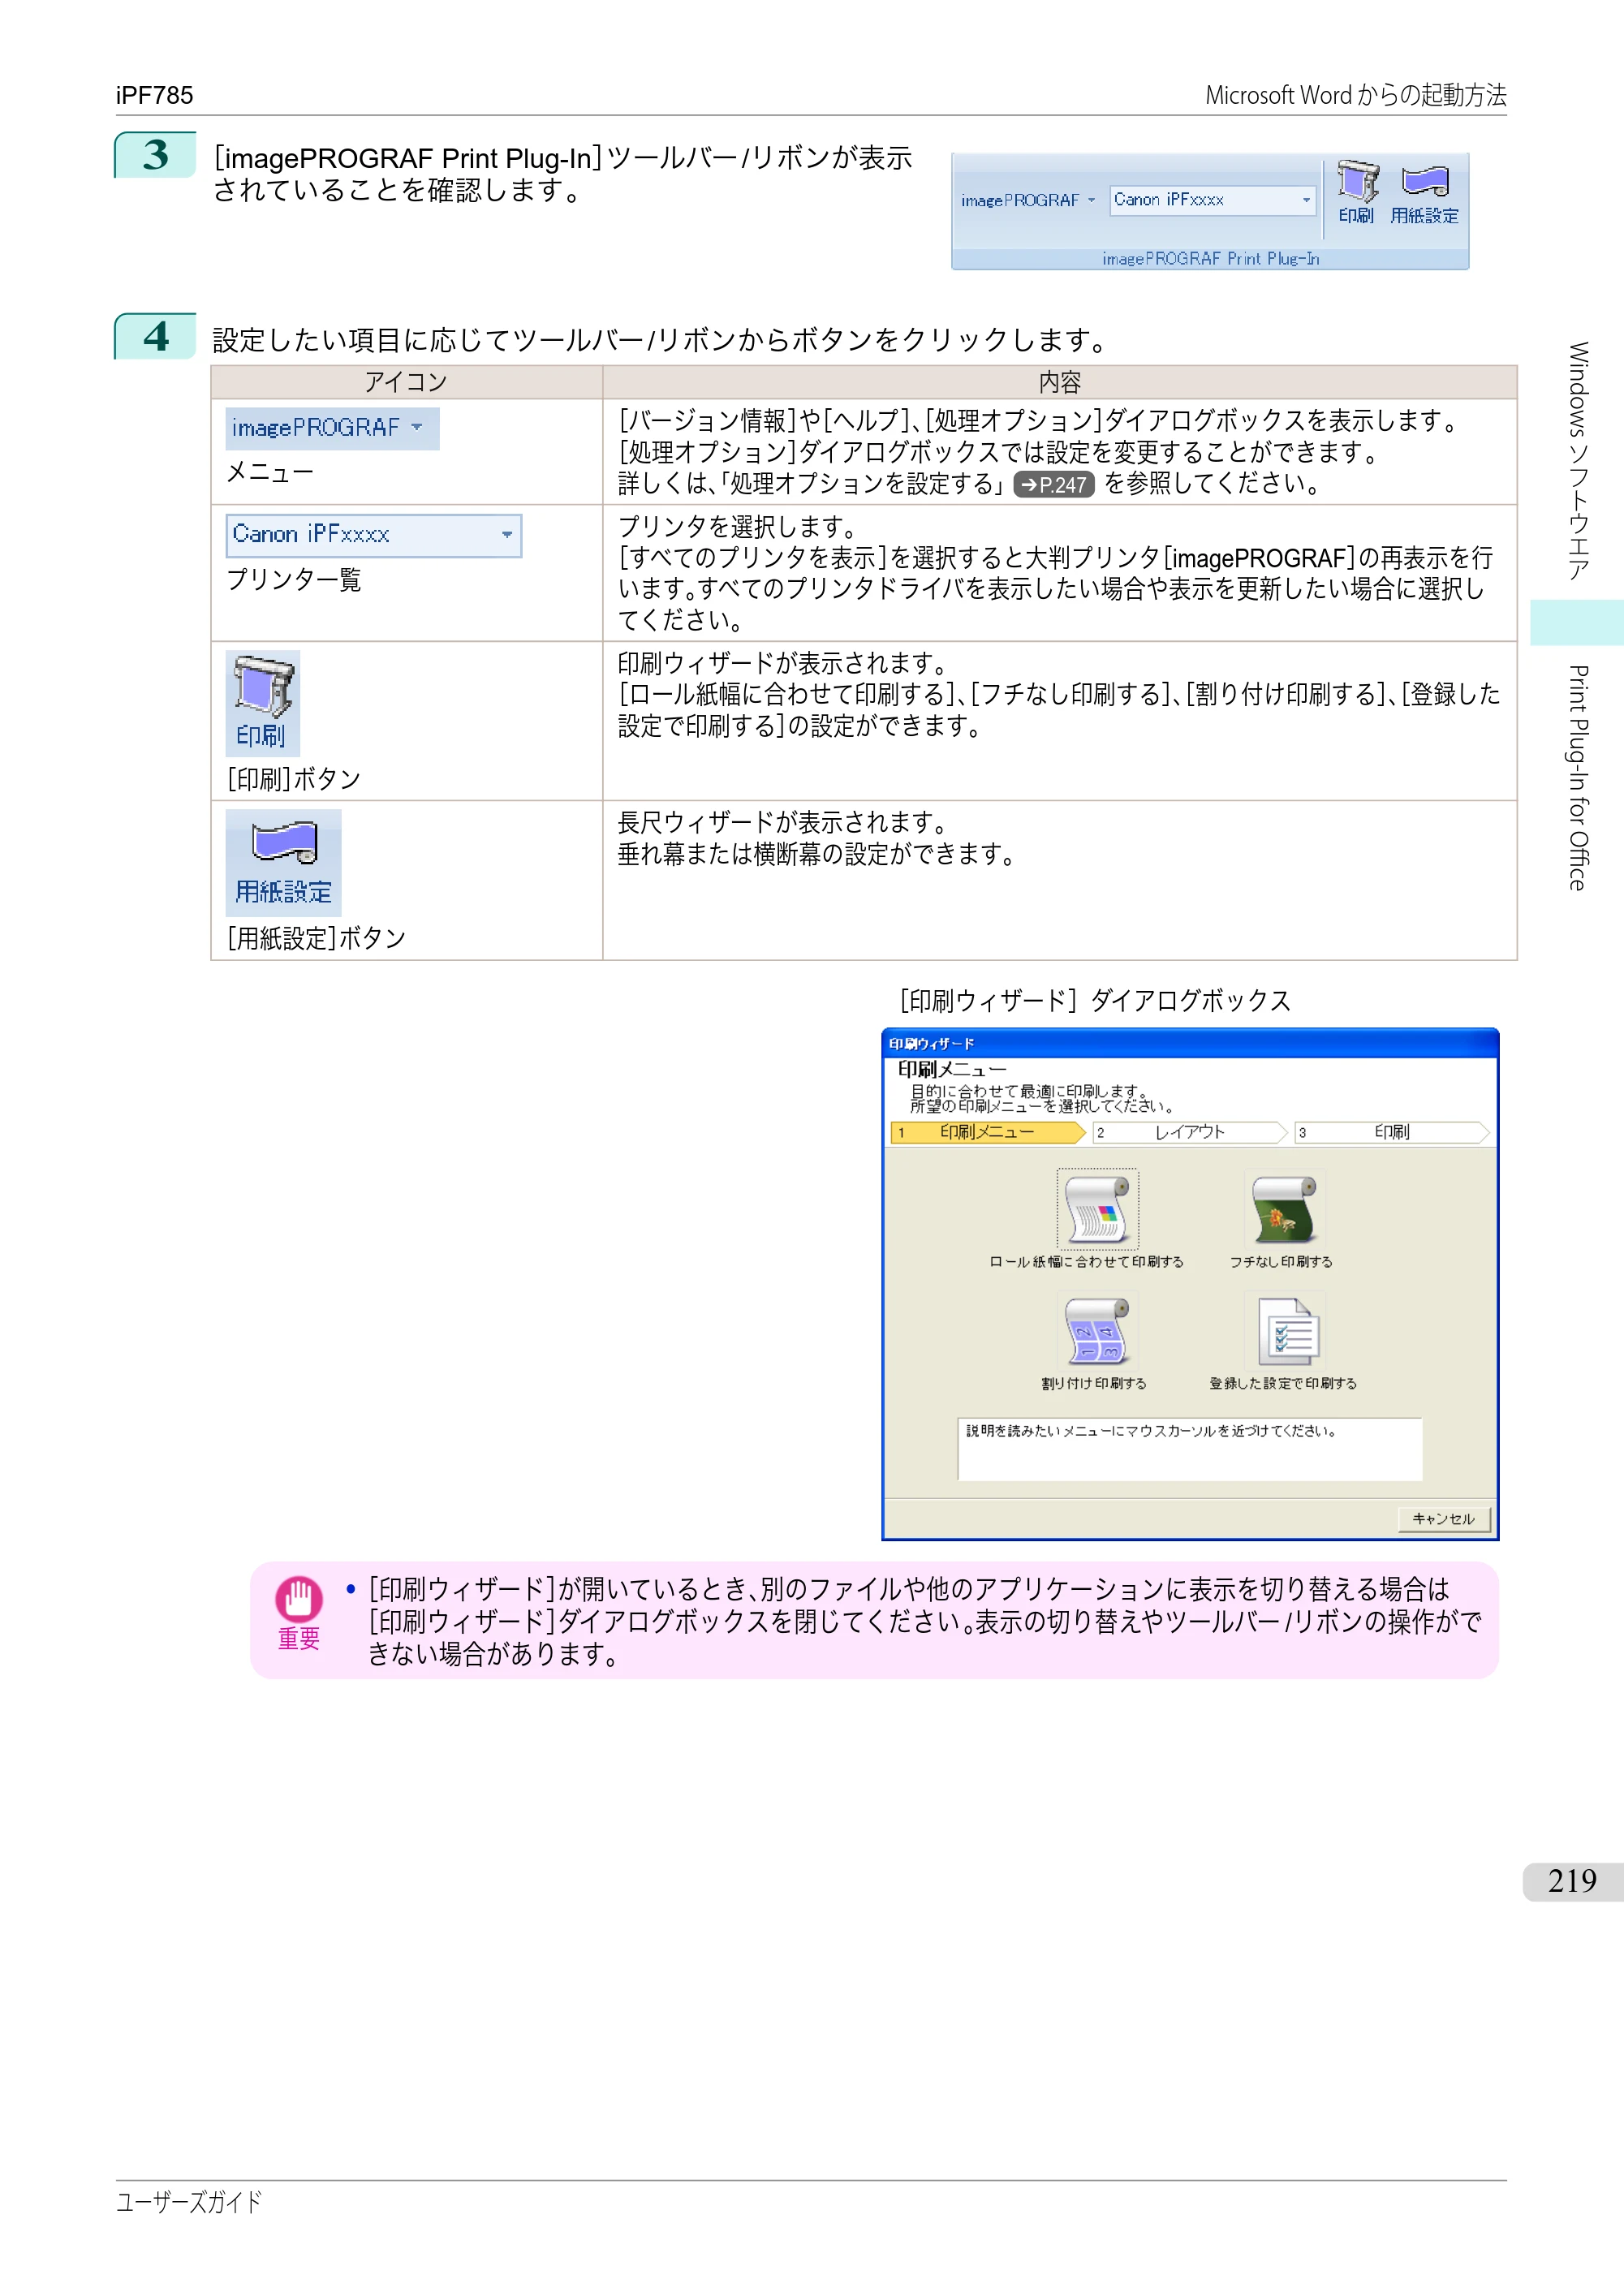Open Canon iPFxxxx printer dropdown in top toolbar

1212,200
